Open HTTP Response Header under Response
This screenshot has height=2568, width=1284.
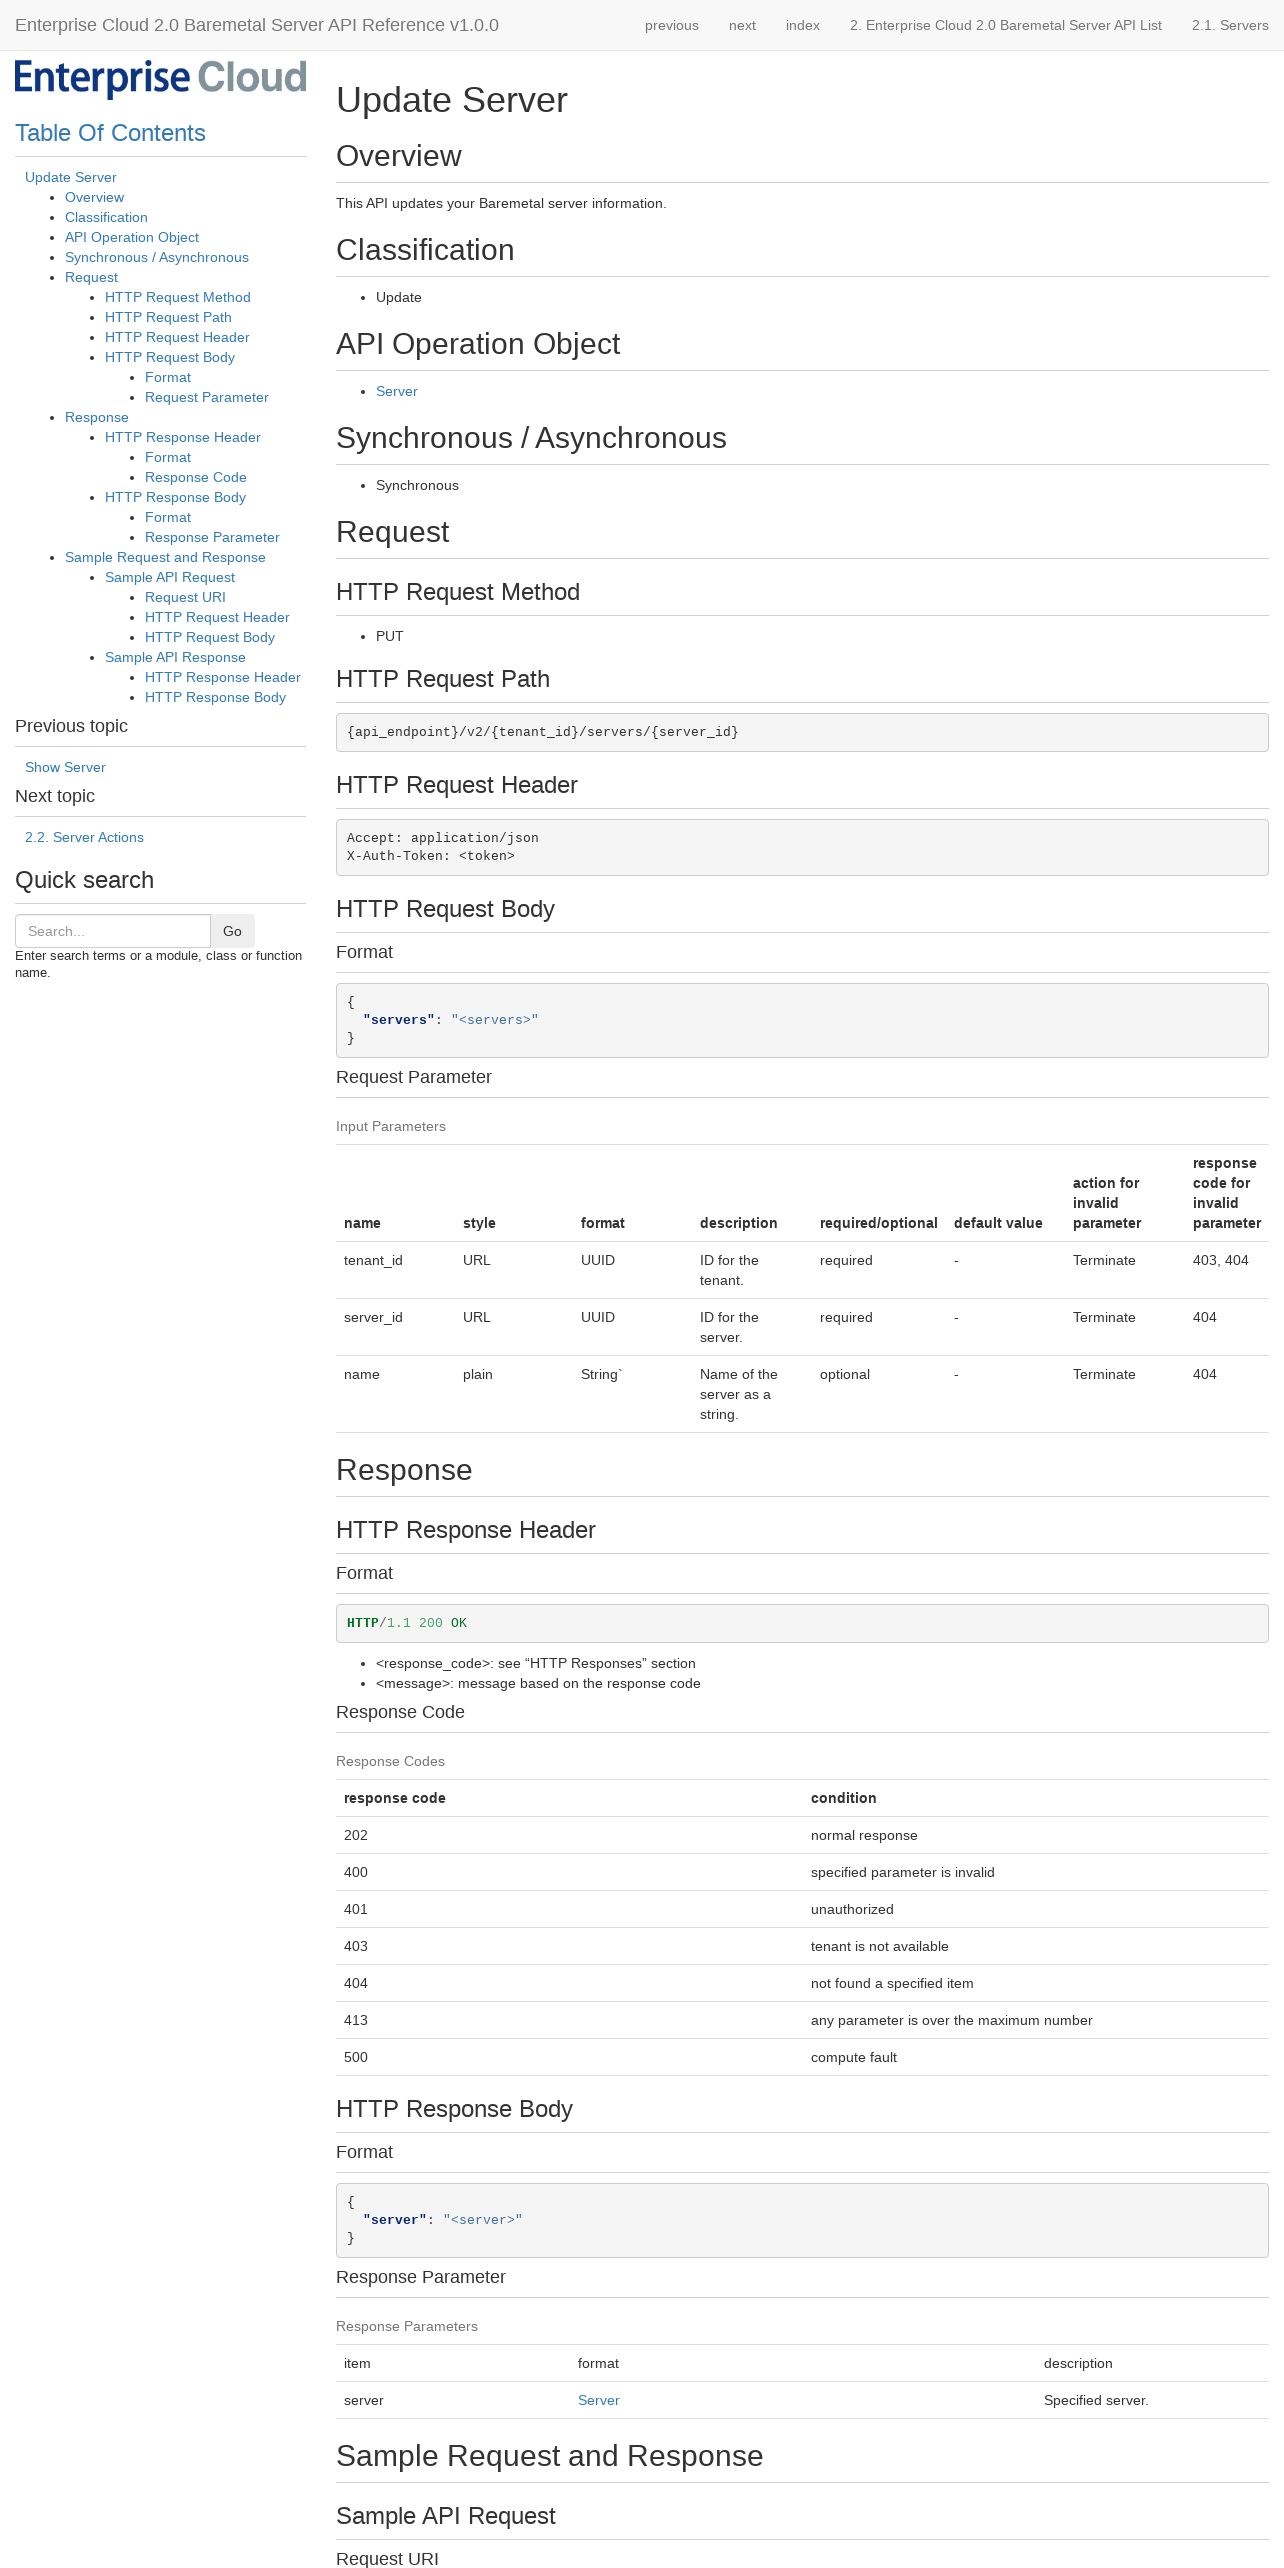pyautogui.click(x=183, y=437)
